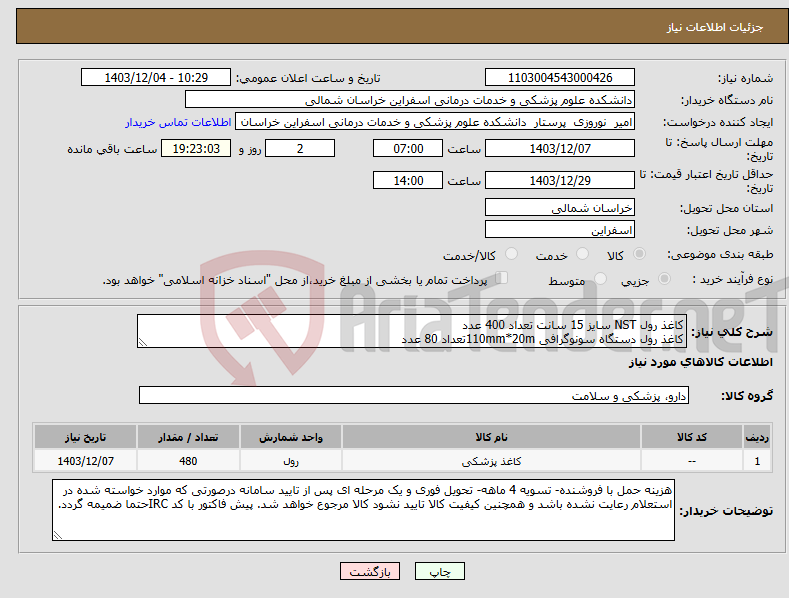Click the announcement date field 1403/12/04 - 10:29
The height and width of the screenshot is (598, 789).
tap(156, 78)
